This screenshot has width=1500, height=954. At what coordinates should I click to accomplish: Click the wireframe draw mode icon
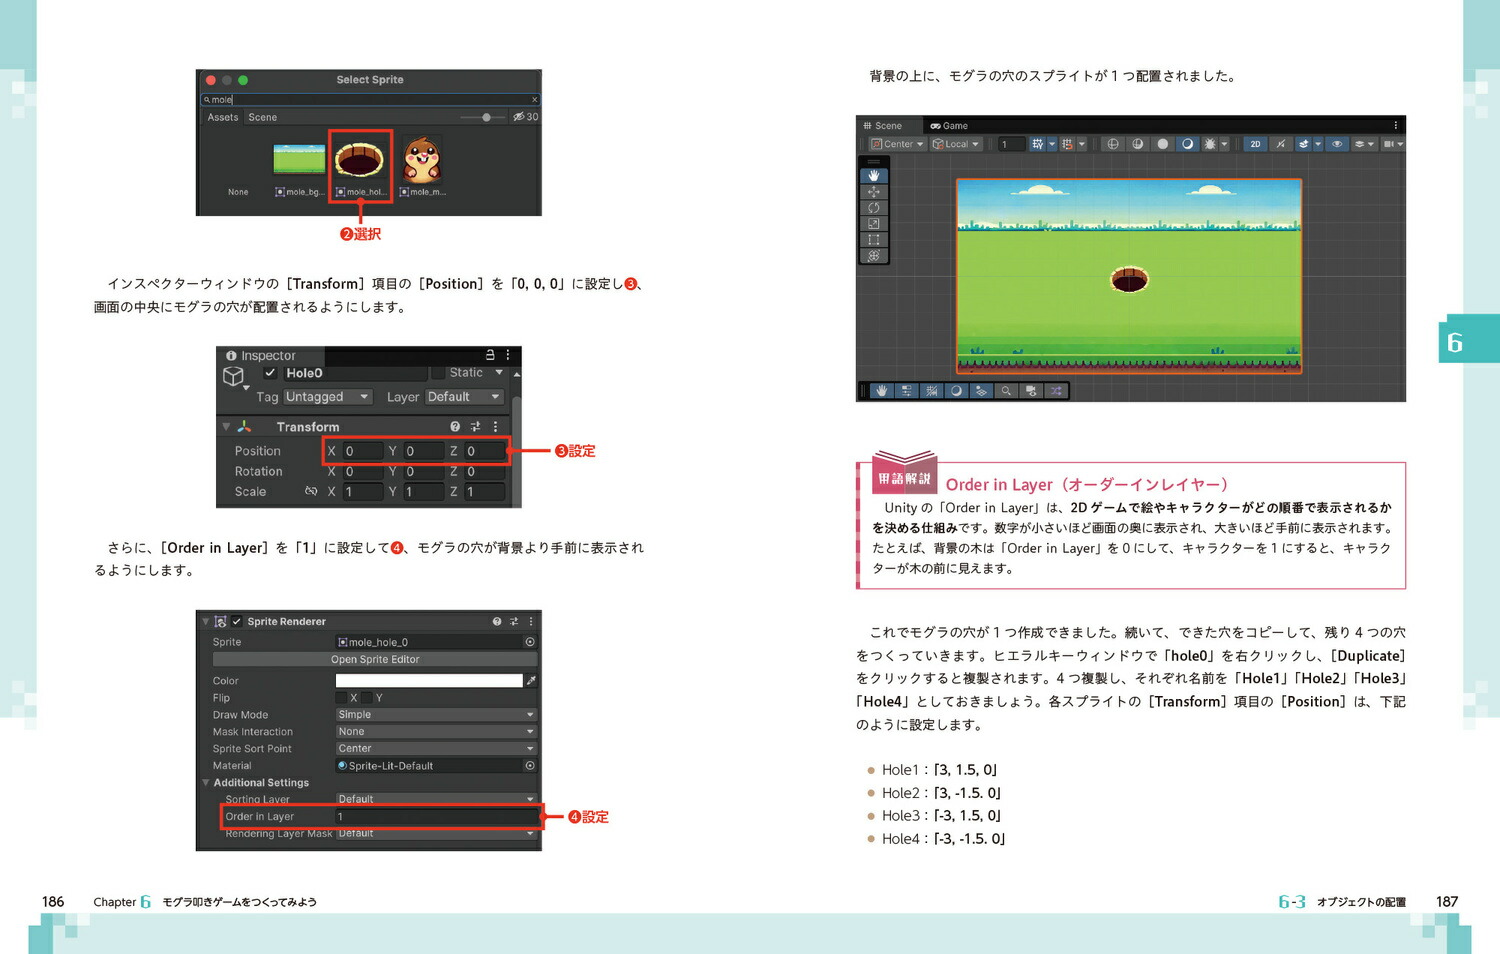pyautogui.click(x=1113, y=144)
